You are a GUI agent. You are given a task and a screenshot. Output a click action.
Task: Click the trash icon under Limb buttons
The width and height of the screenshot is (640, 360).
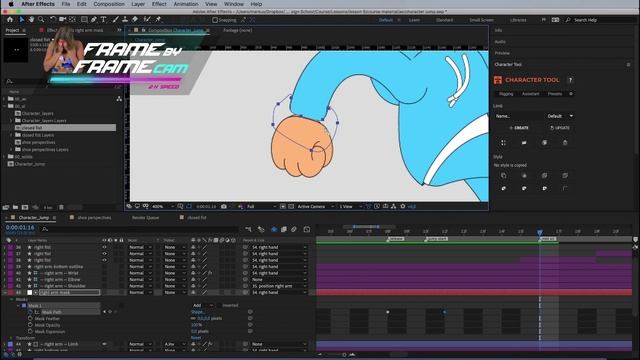(565, 143)
